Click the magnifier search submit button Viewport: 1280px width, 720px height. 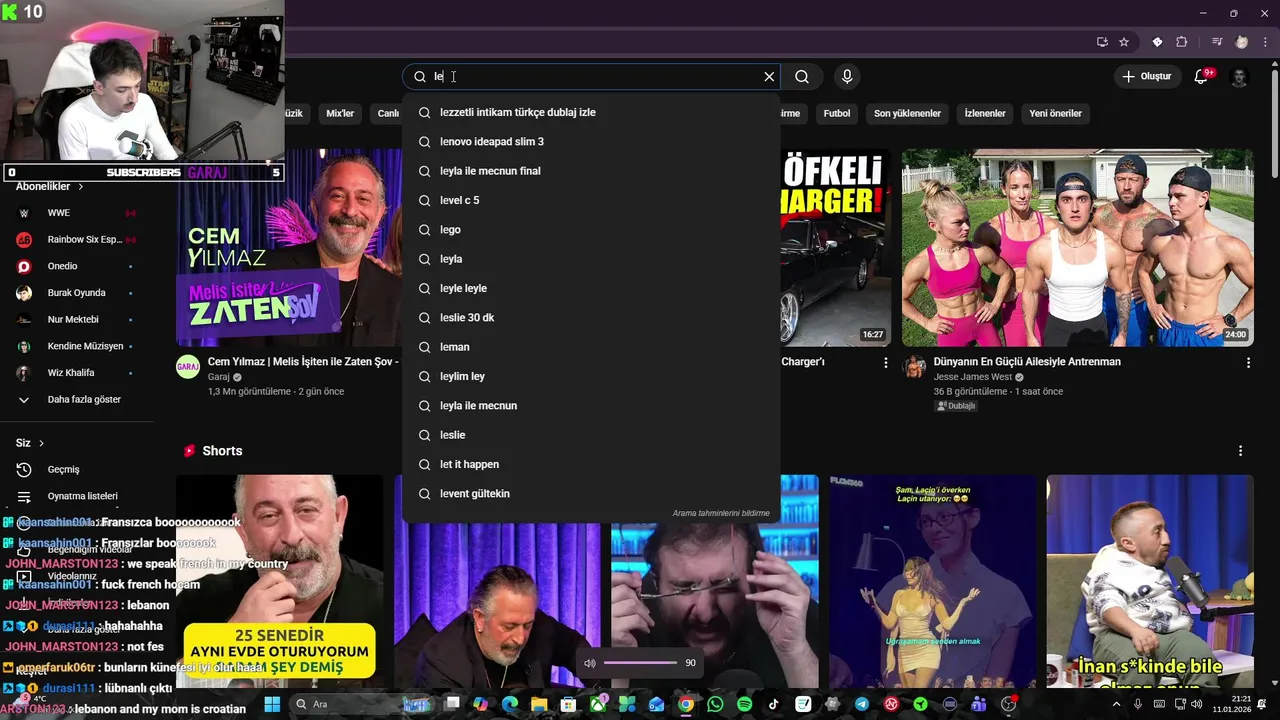[x=802, y=76]
